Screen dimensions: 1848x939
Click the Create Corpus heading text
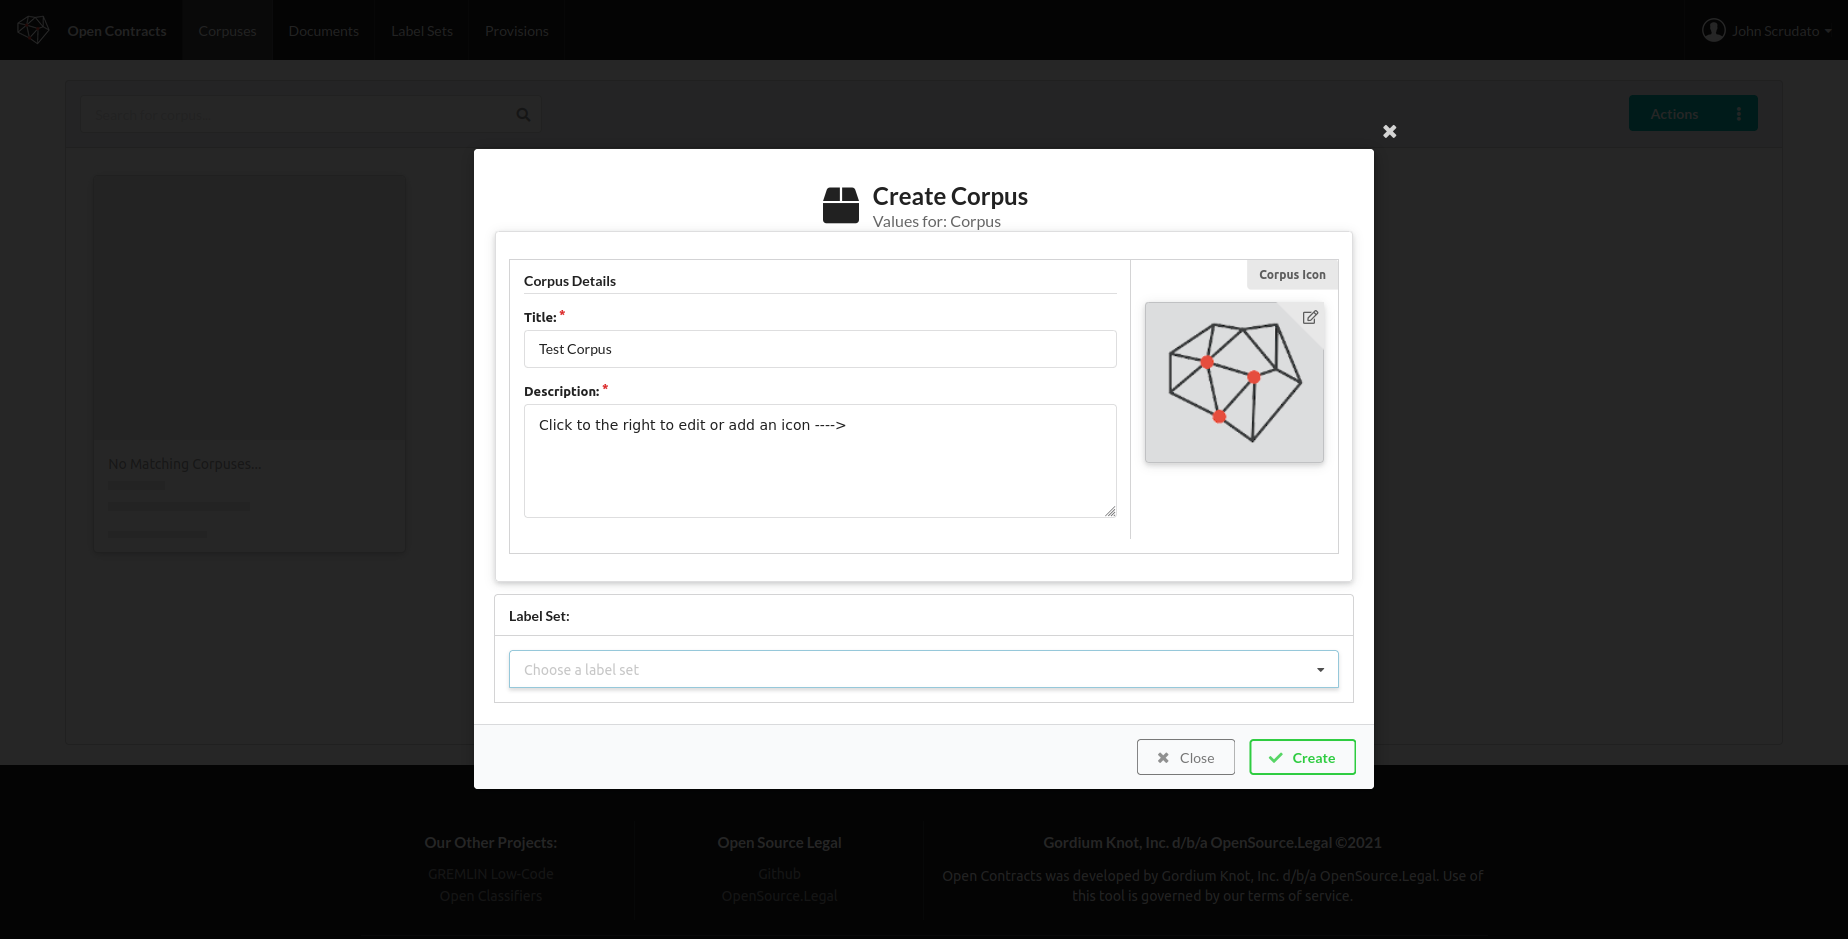(950, 196)
